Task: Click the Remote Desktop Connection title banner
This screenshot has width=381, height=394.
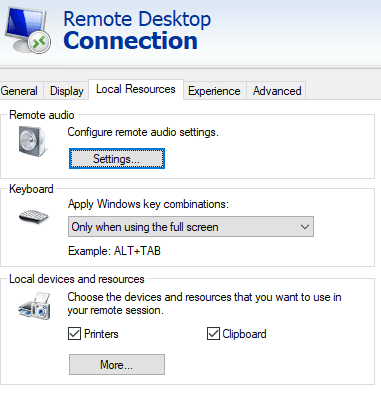Action: click(137, 30)
